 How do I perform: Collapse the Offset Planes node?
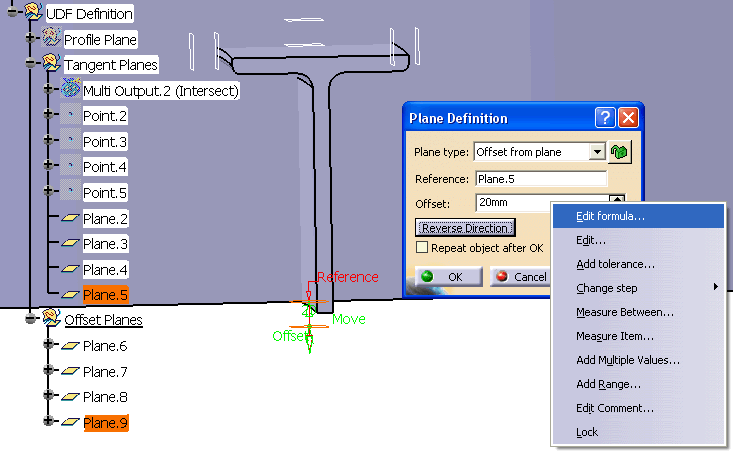point(30,318)
